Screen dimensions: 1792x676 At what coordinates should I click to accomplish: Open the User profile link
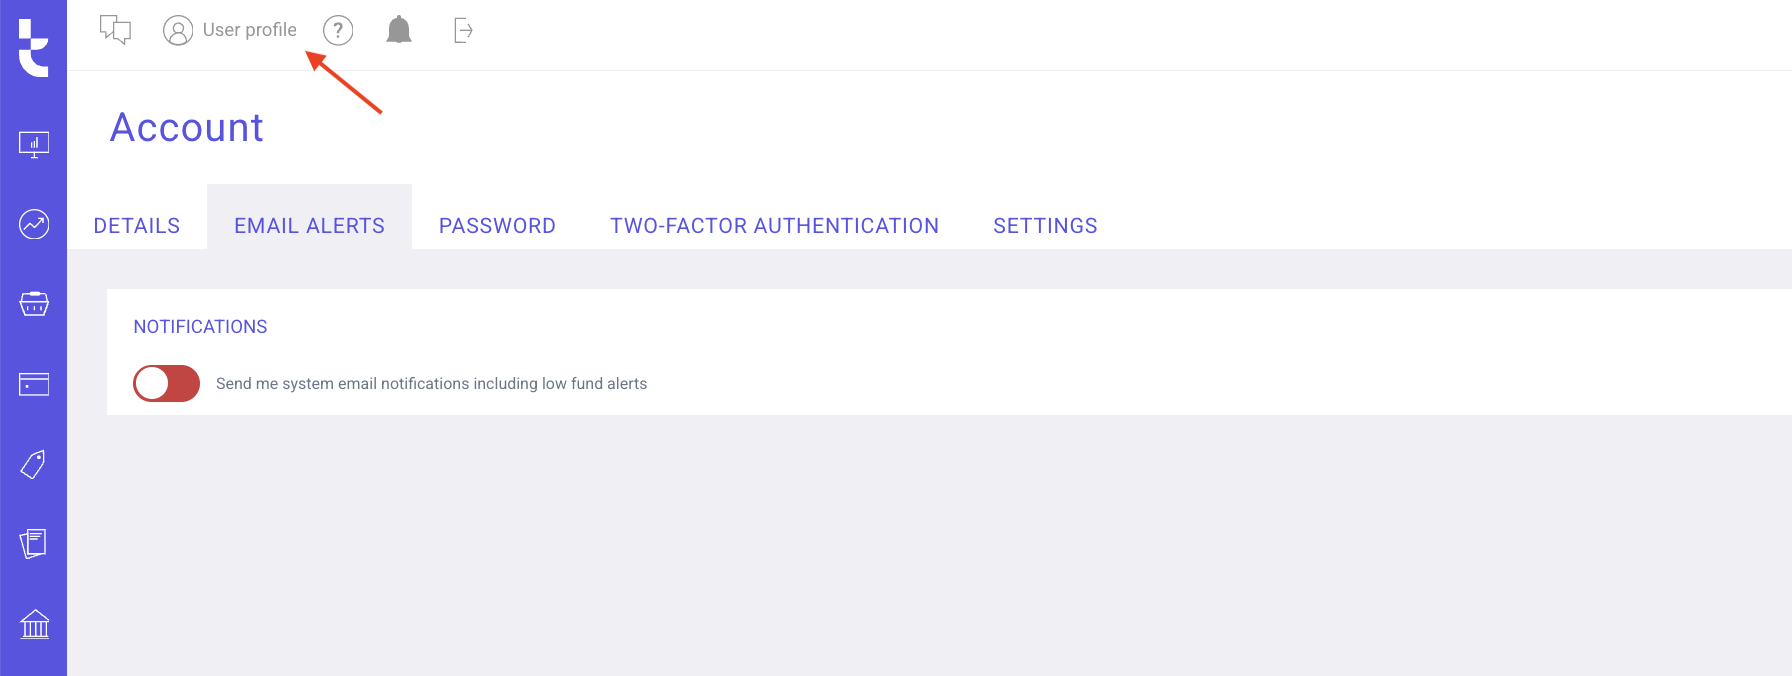coord(230,30)
